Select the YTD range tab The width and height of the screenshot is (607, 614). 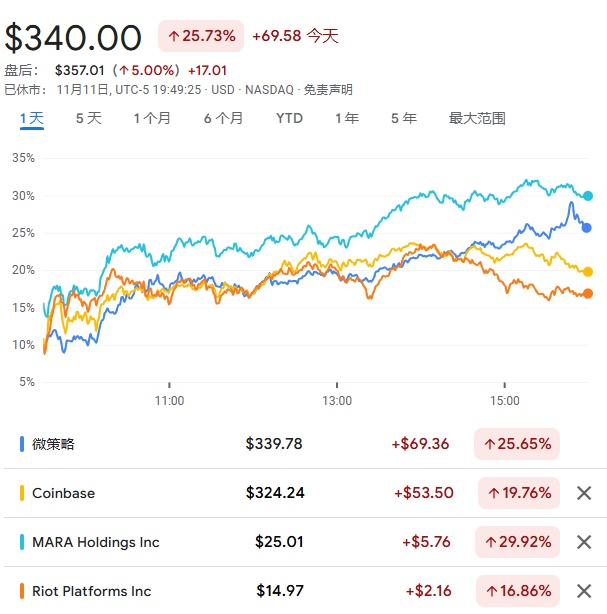coord(289,118)
